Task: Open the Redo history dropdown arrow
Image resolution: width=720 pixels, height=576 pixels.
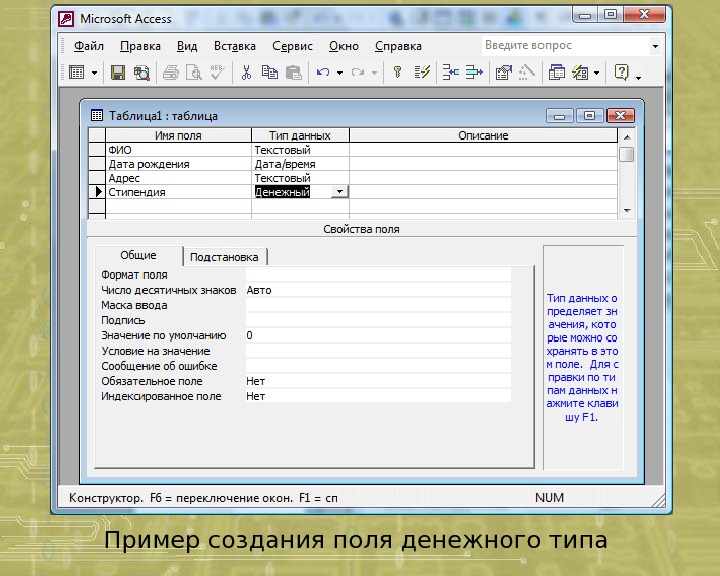Action: 375,73
